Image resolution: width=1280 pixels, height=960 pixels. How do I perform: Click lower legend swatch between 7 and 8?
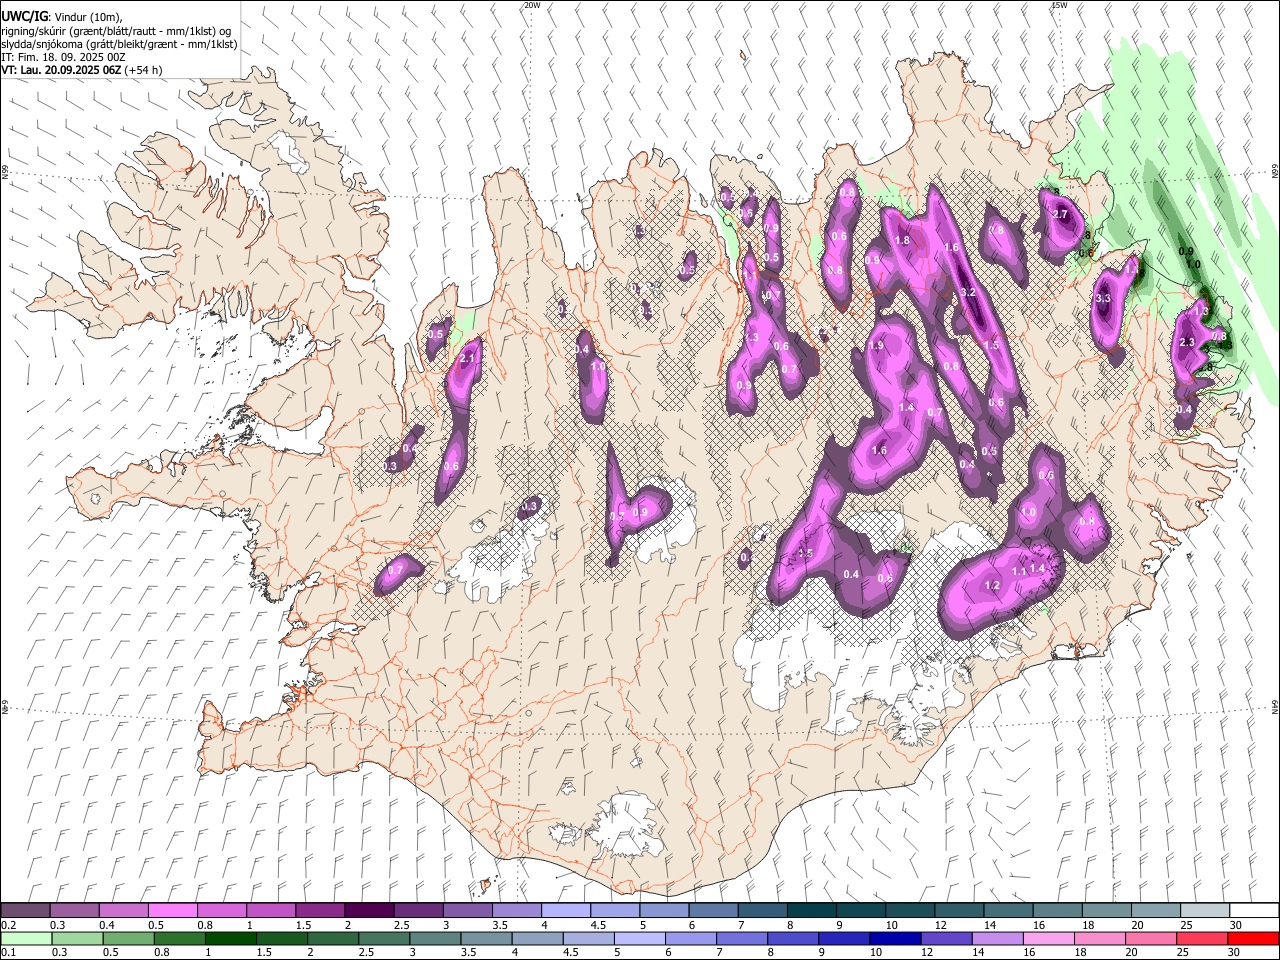click(x=741, y=939)
